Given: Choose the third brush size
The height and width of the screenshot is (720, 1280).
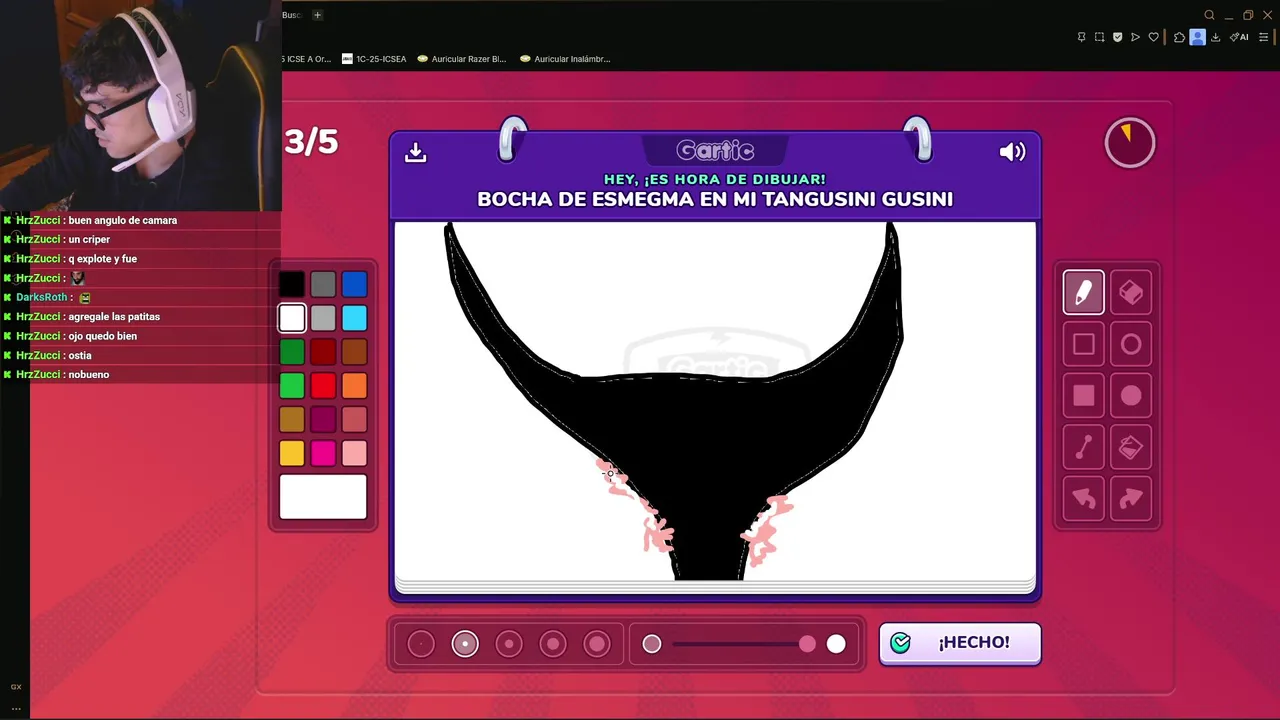Looking at the screenshot, I should [x=509, y=644].
